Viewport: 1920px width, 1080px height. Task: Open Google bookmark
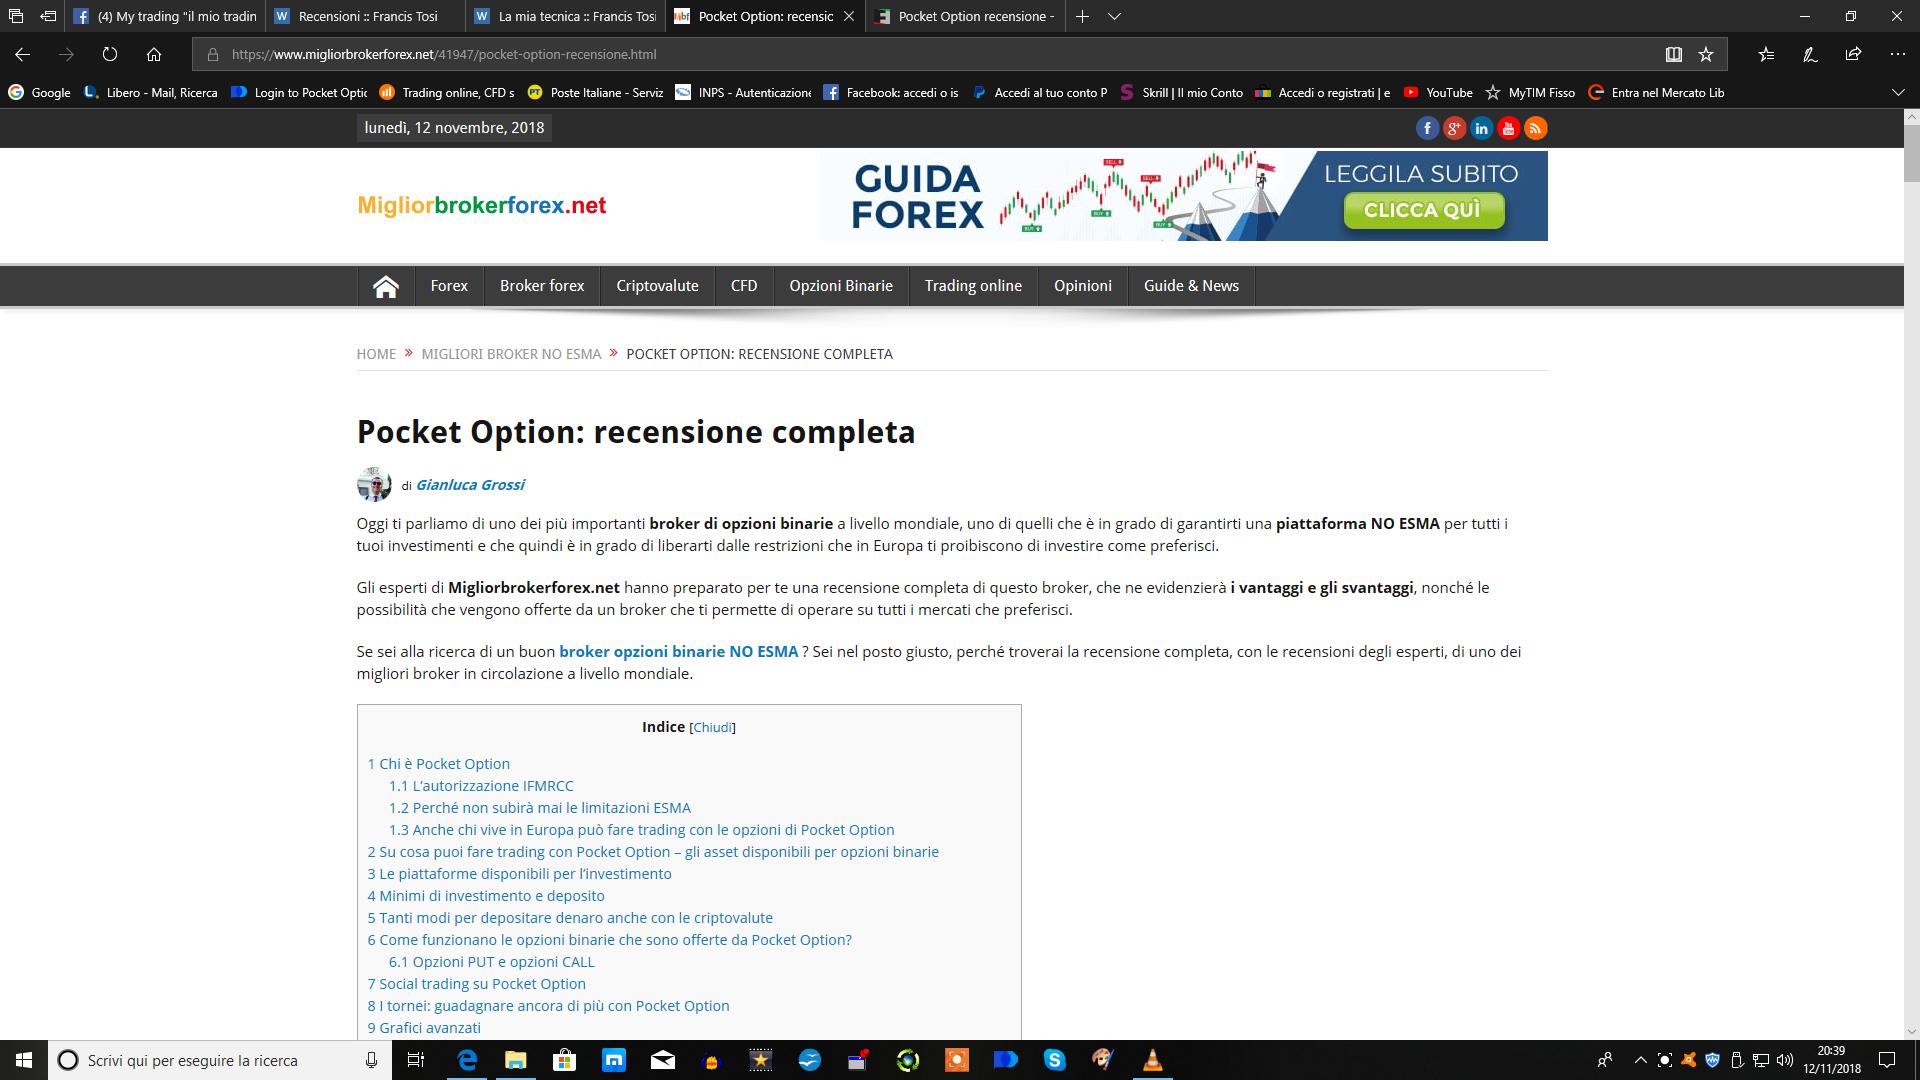point(40,92)
